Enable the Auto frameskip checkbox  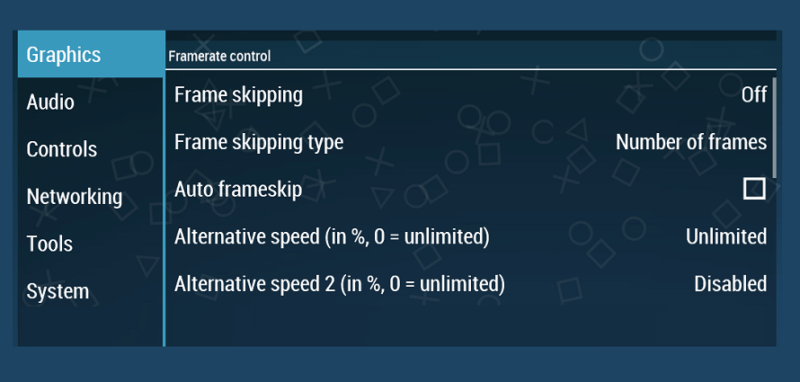click(754, 189)
